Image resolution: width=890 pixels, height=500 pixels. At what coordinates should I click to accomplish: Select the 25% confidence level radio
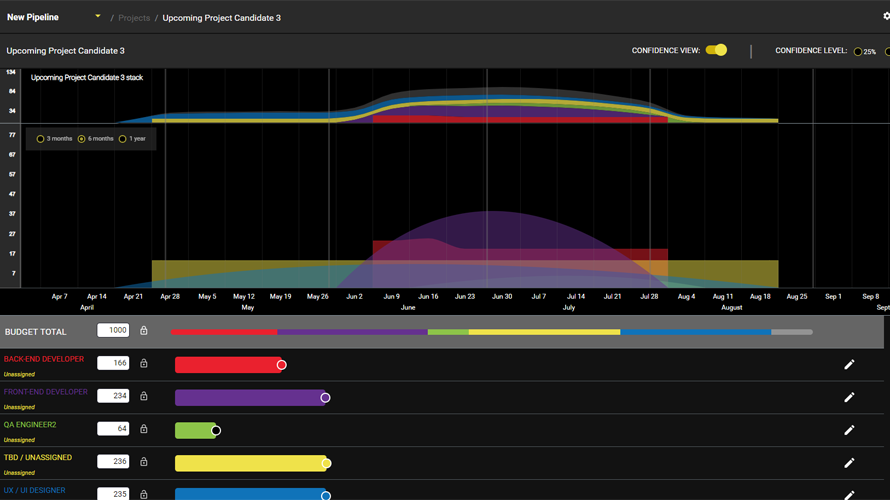tap(858, 52)
